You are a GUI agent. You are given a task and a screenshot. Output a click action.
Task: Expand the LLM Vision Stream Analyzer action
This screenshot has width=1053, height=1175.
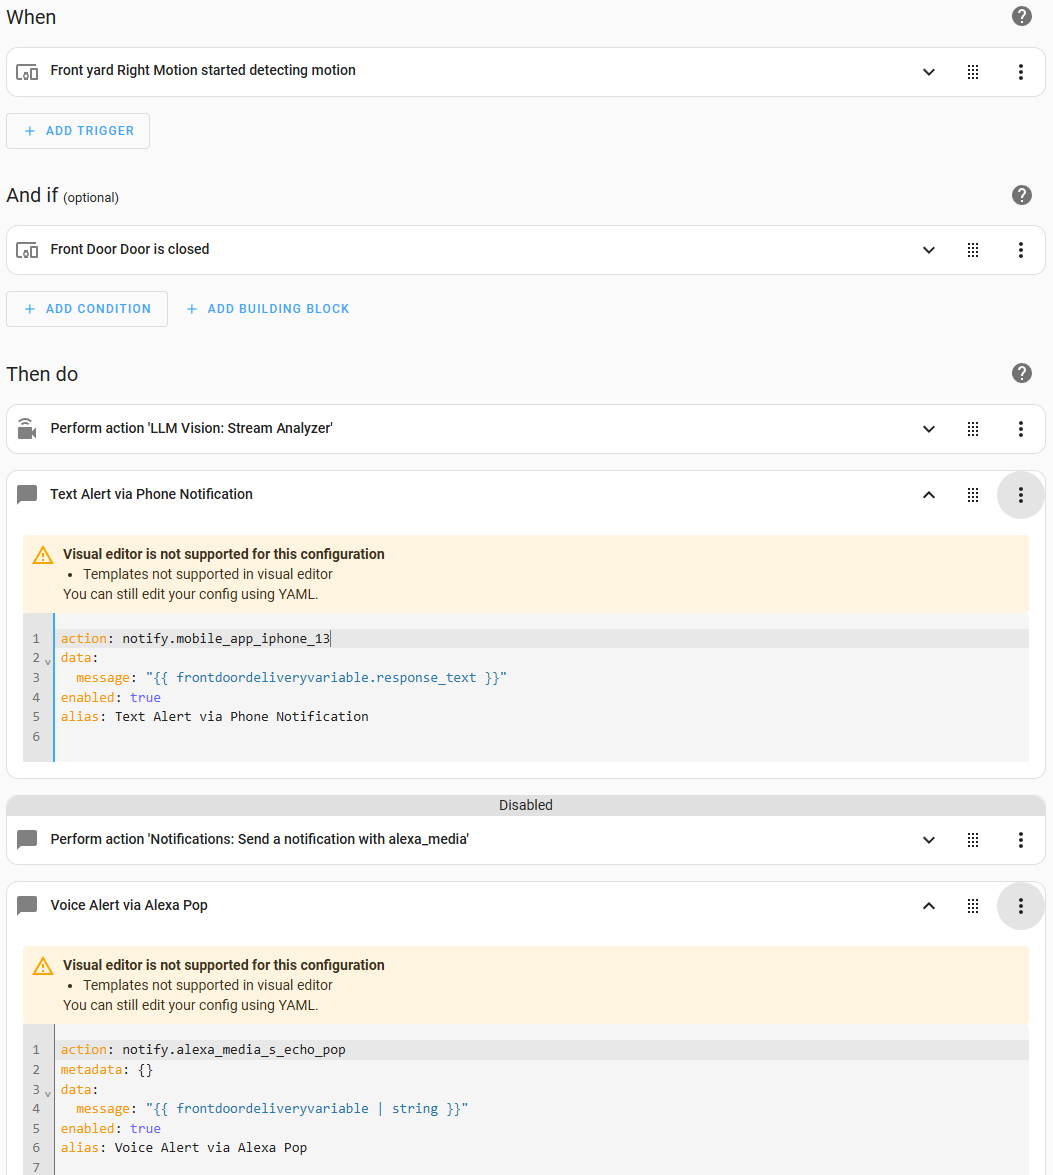[928, 428]
